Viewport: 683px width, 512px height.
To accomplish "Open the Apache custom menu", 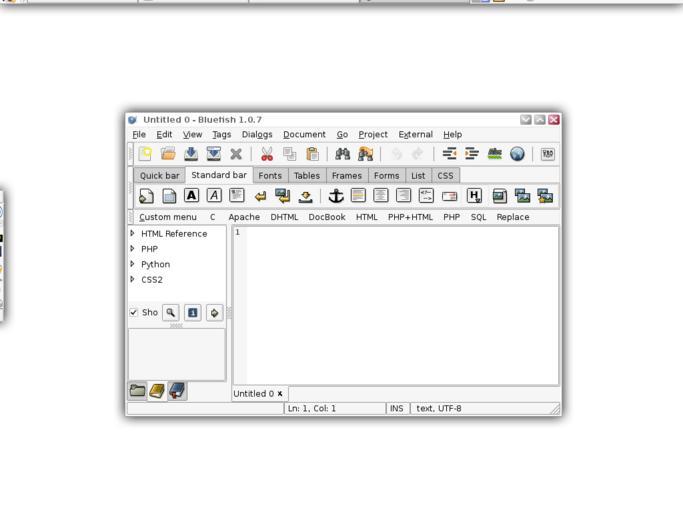I will click(244, 217).
